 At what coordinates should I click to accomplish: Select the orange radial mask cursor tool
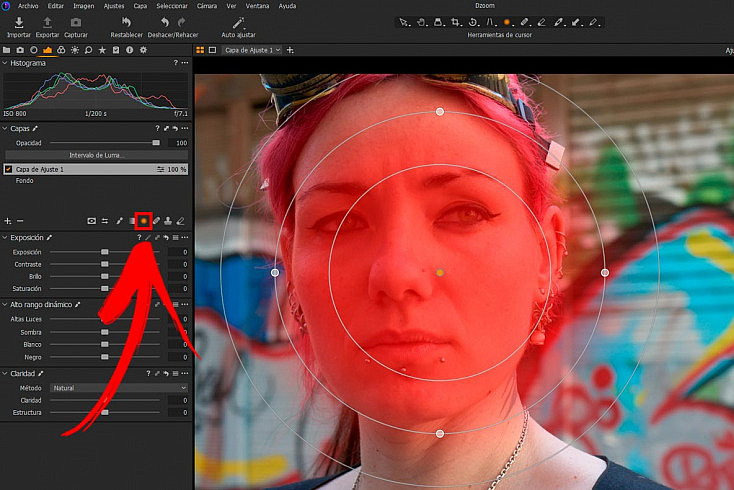[506, 22]
